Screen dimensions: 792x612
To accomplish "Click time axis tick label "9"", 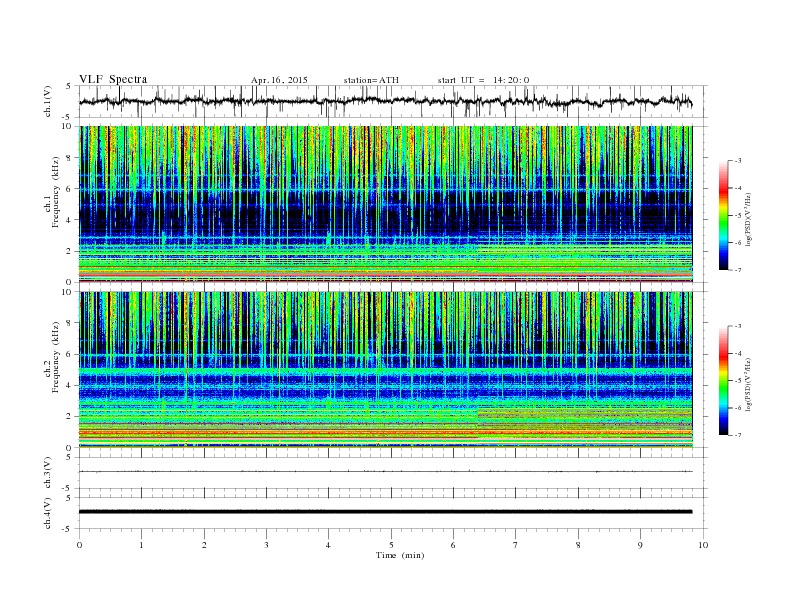I will tap(640, 545).
